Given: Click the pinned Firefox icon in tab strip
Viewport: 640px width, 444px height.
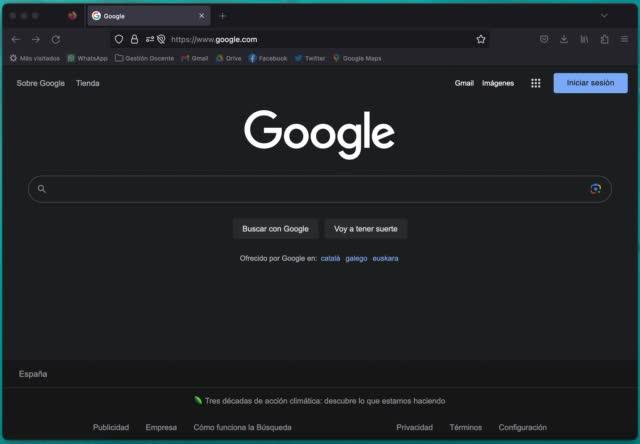Looking at the screenshot, I should [x=72, y=16].
